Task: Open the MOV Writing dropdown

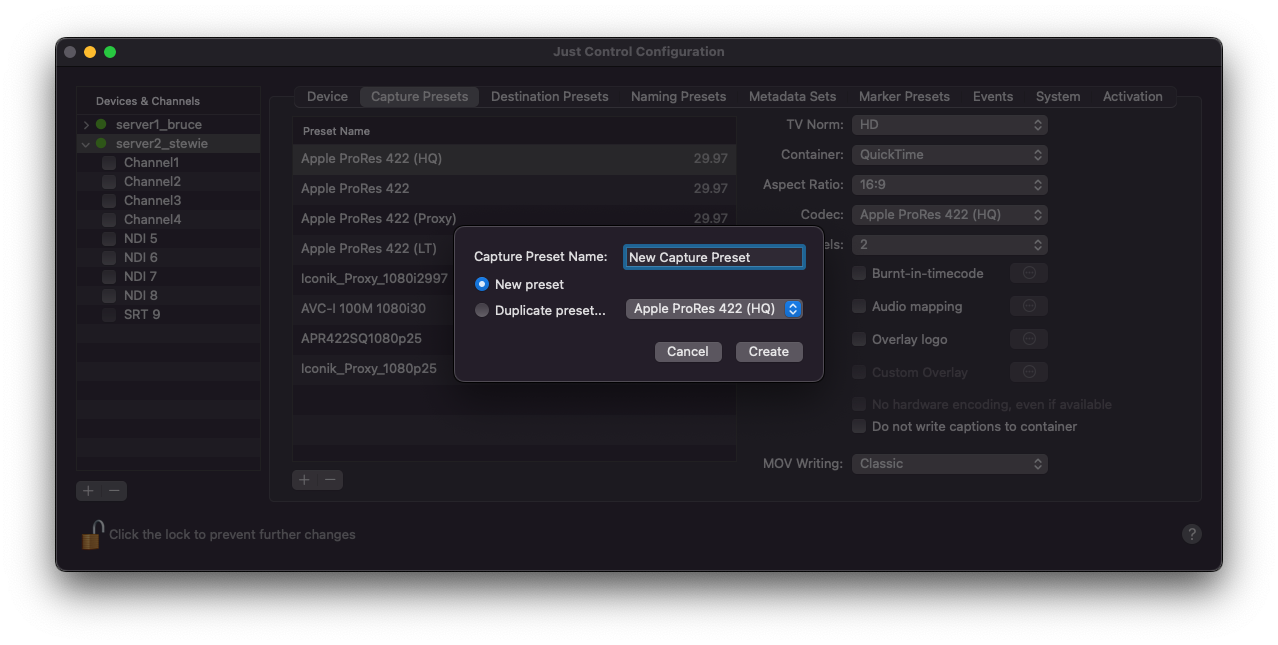Action: coord(949,463)
